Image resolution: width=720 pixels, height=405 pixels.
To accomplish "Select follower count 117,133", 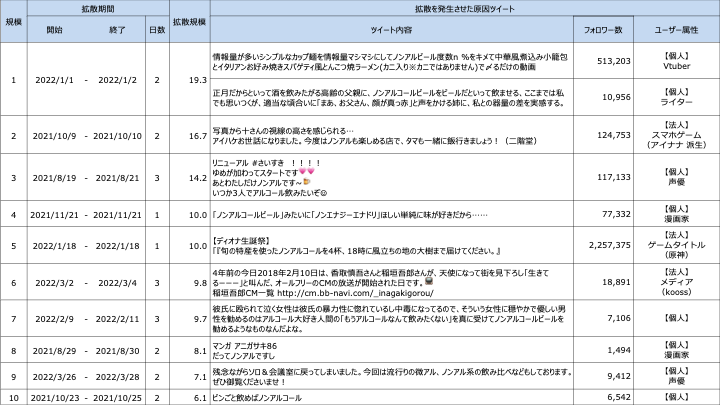I will [x=613, y=177].
